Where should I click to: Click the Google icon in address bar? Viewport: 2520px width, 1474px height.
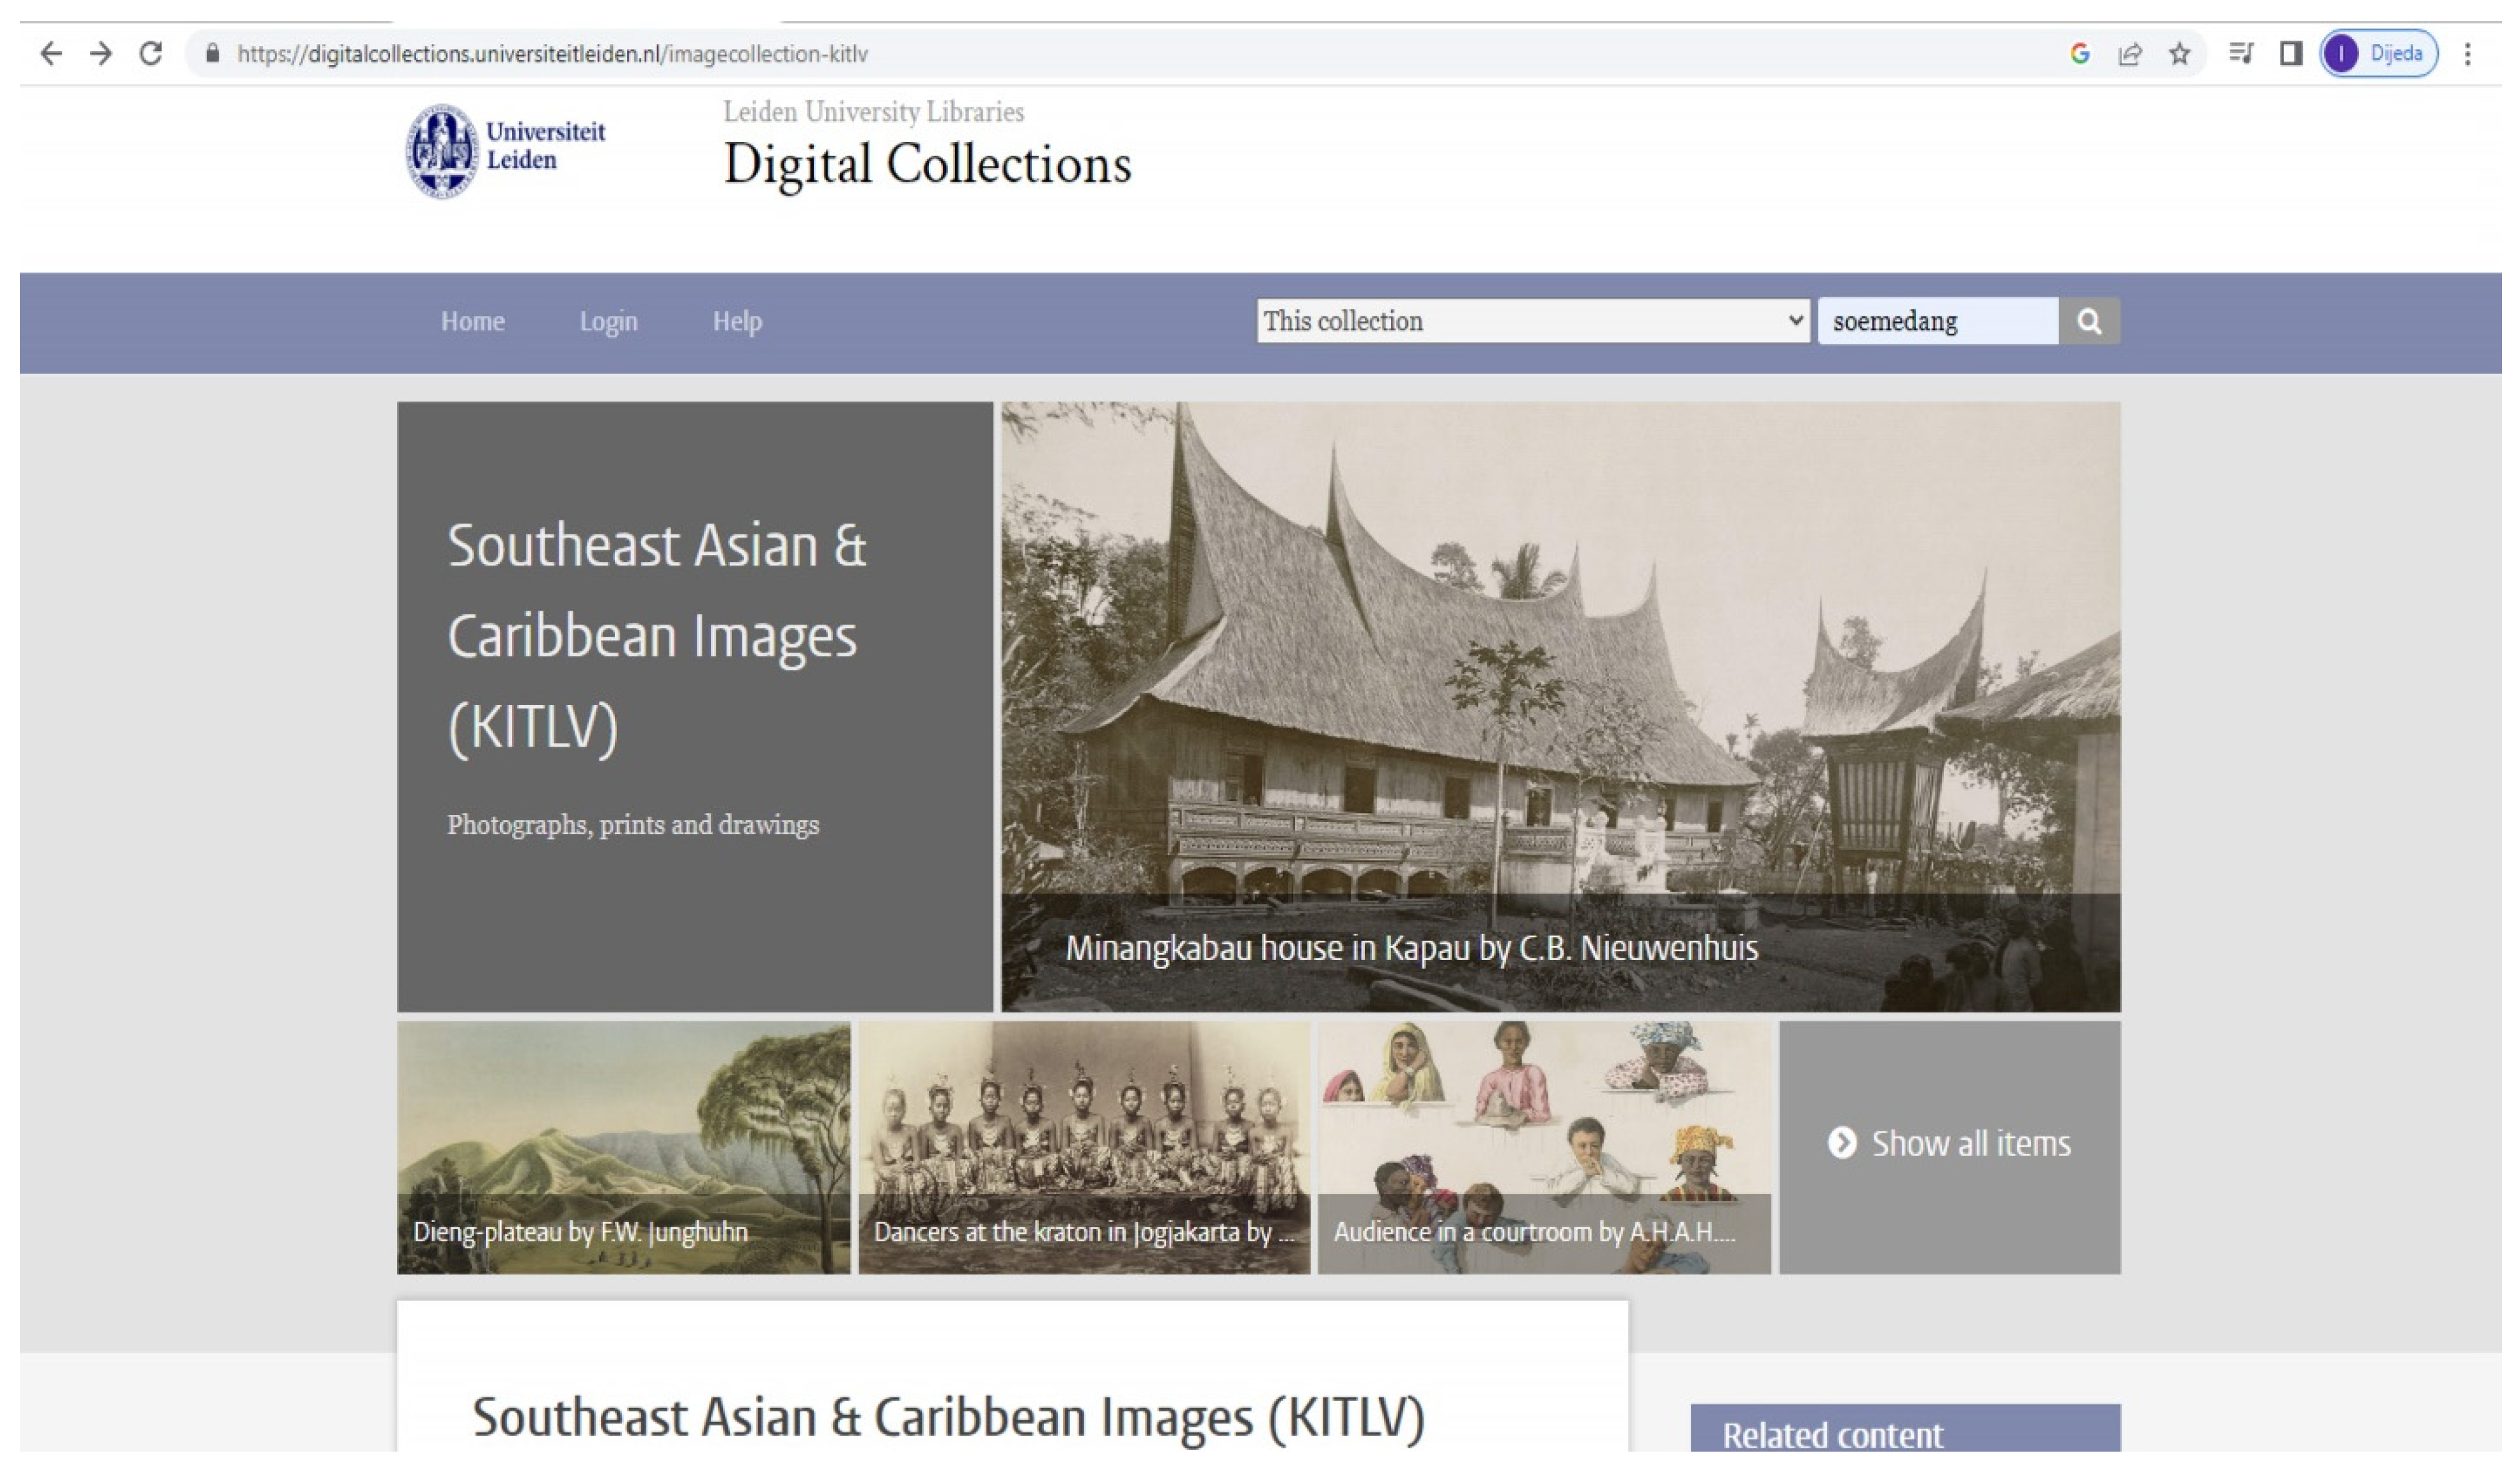point(2080,54)
